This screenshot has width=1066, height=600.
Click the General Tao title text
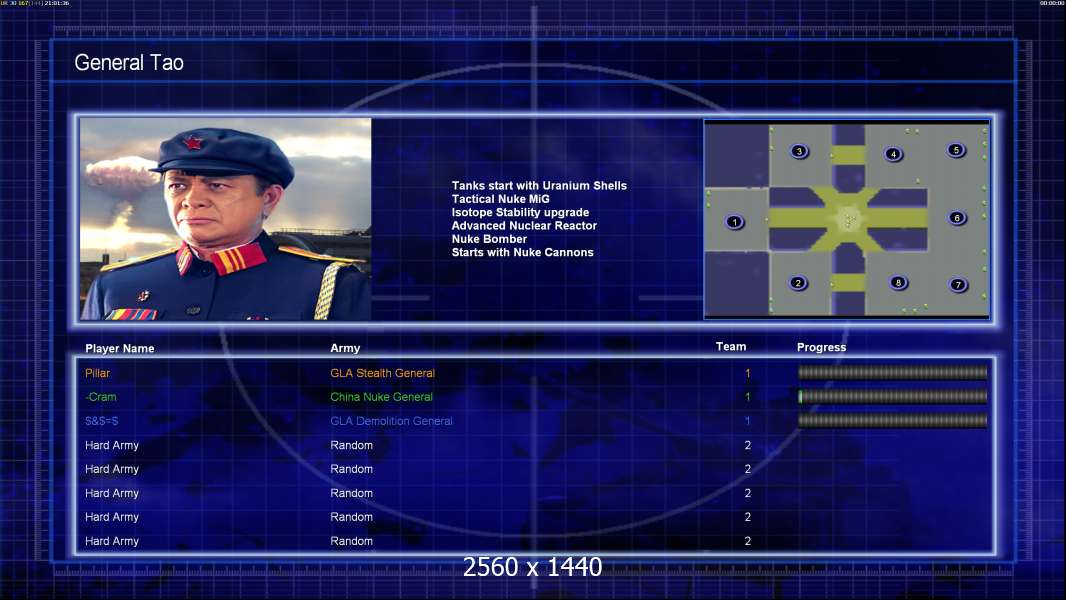(129, 63)
